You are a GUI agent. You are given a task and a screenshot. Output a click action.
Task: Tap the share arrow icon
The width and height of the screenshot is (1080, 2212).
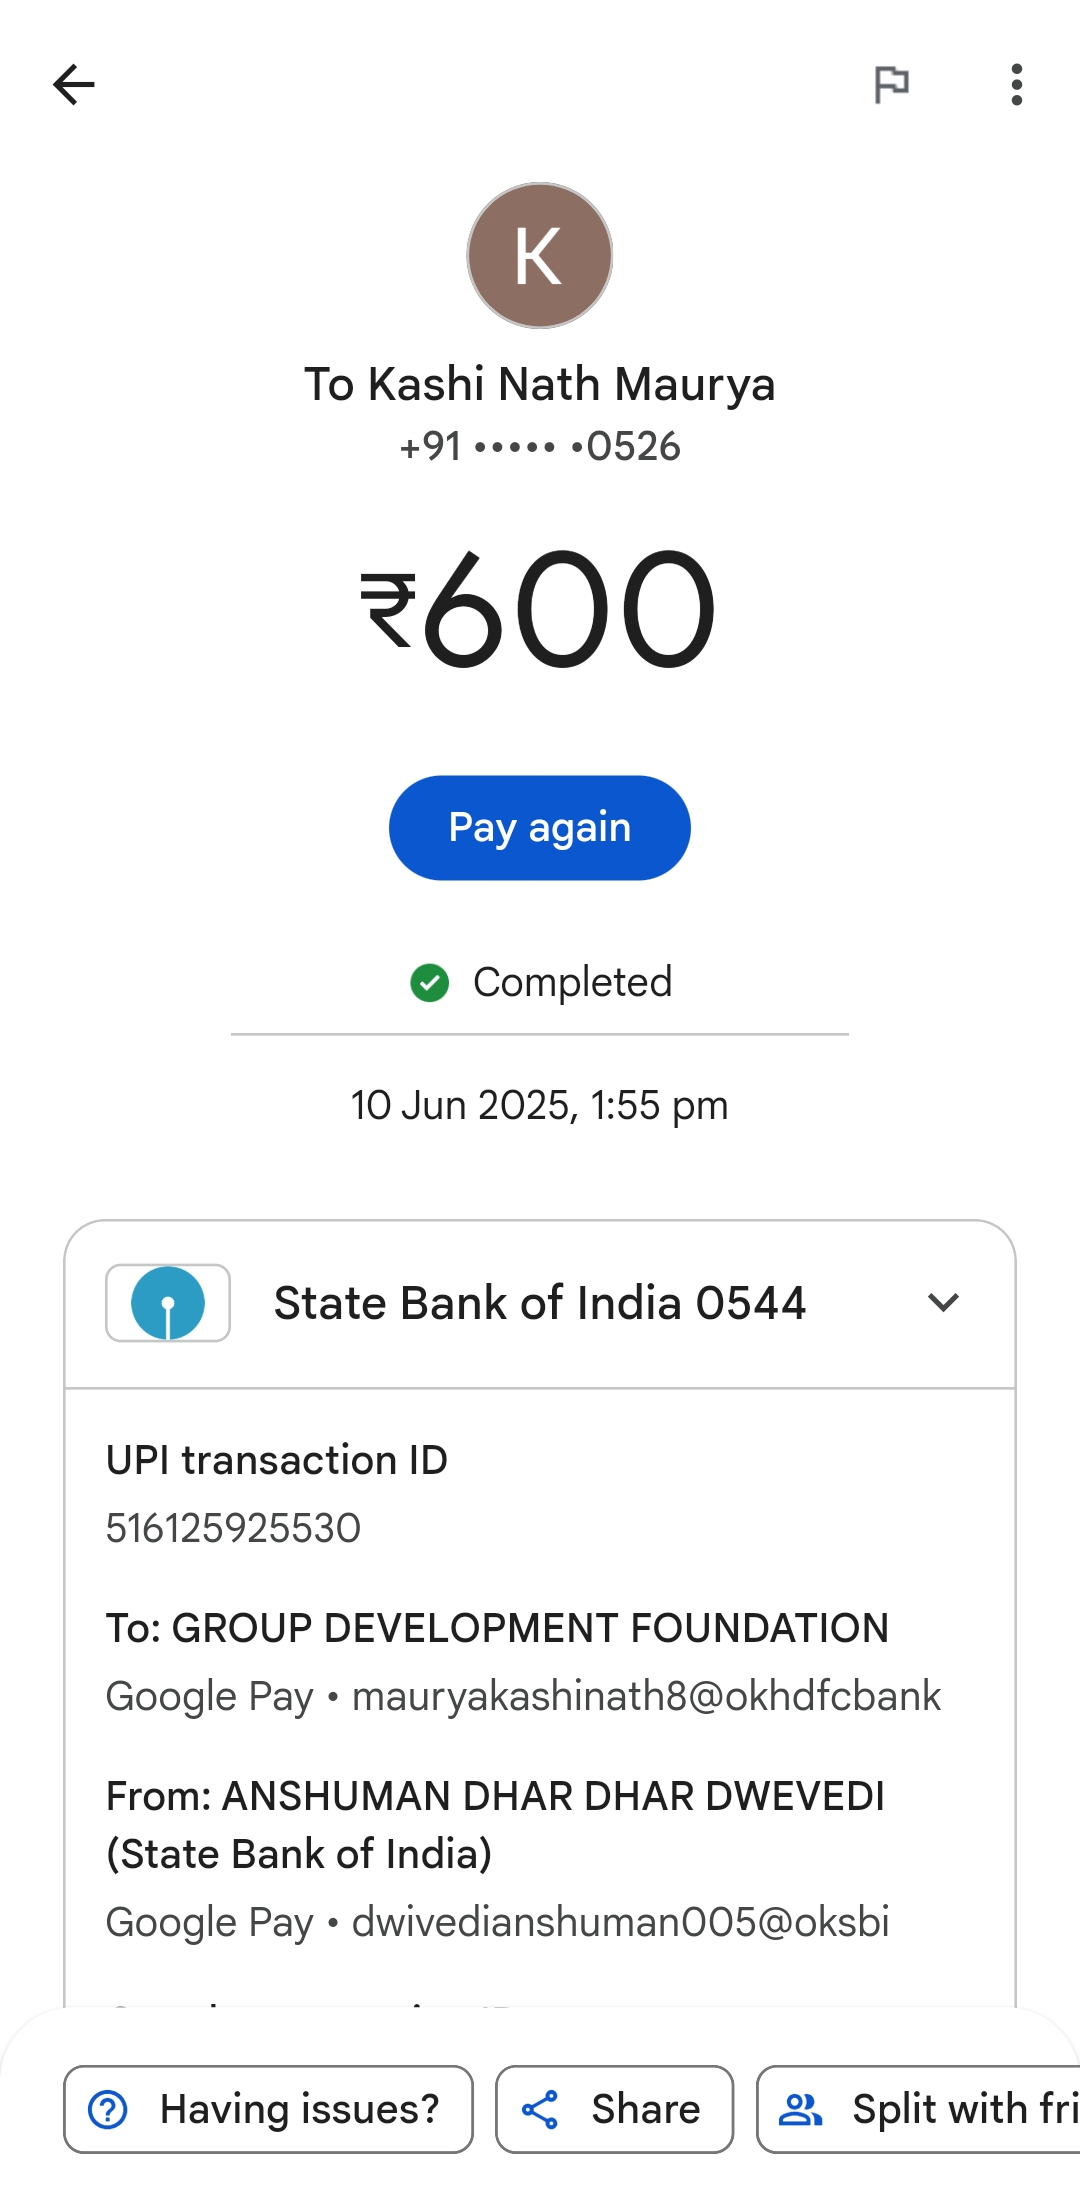pyautogui.click(x=540, y=2110)
